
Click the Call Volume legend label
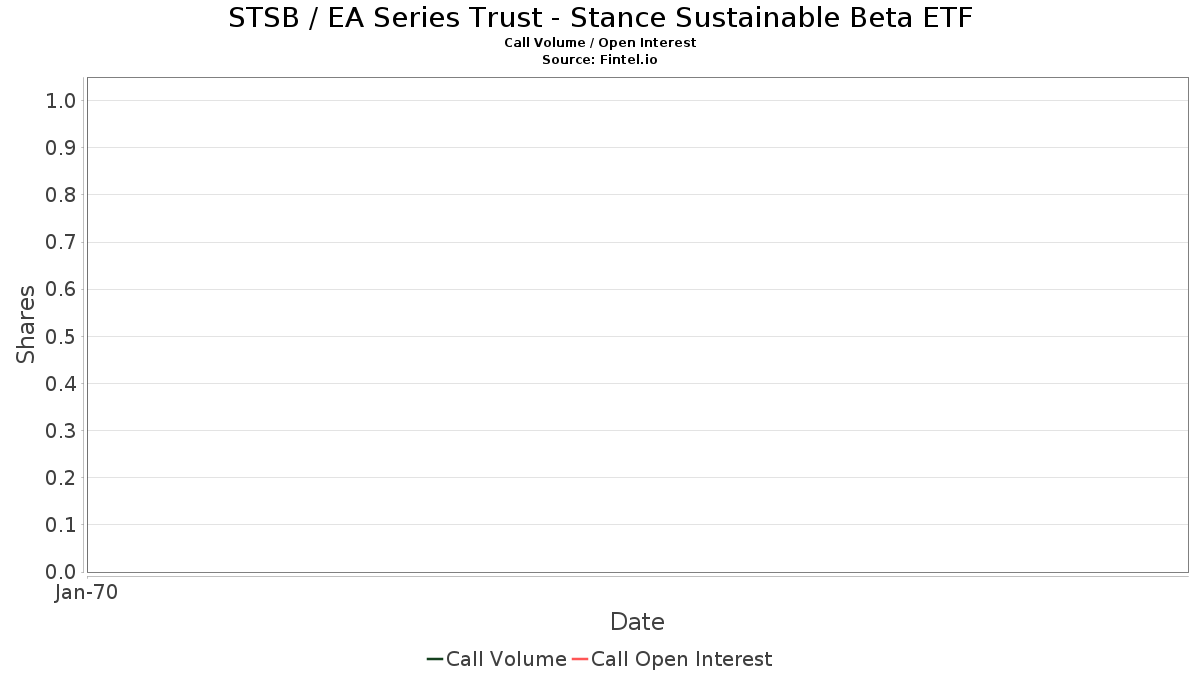pyautogui.click(x=506, y=659)
